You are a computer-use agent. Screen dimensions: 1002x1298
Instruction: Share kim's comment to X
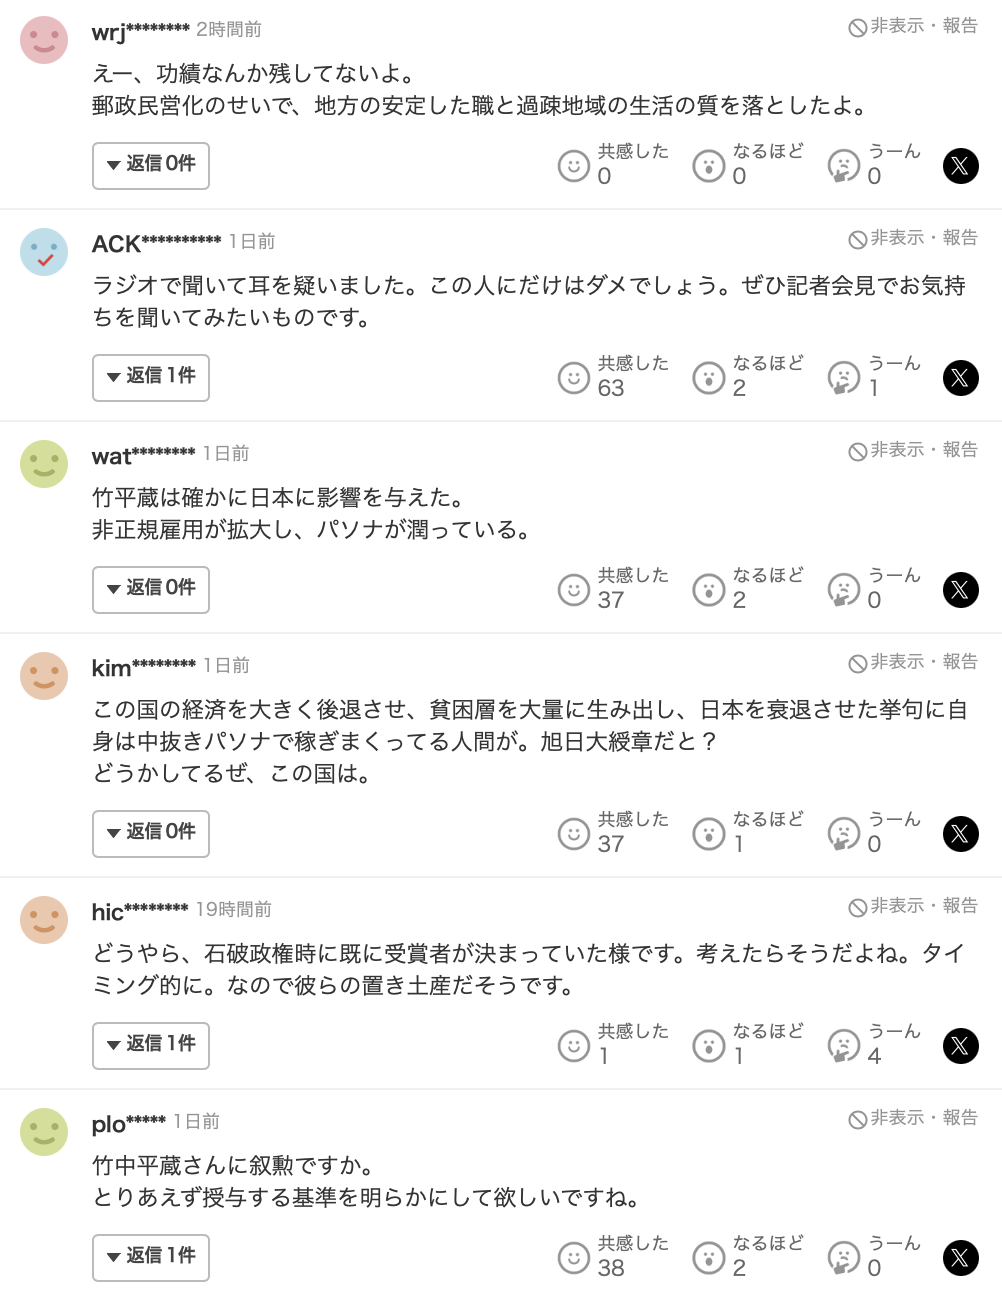tap(960, 834)
